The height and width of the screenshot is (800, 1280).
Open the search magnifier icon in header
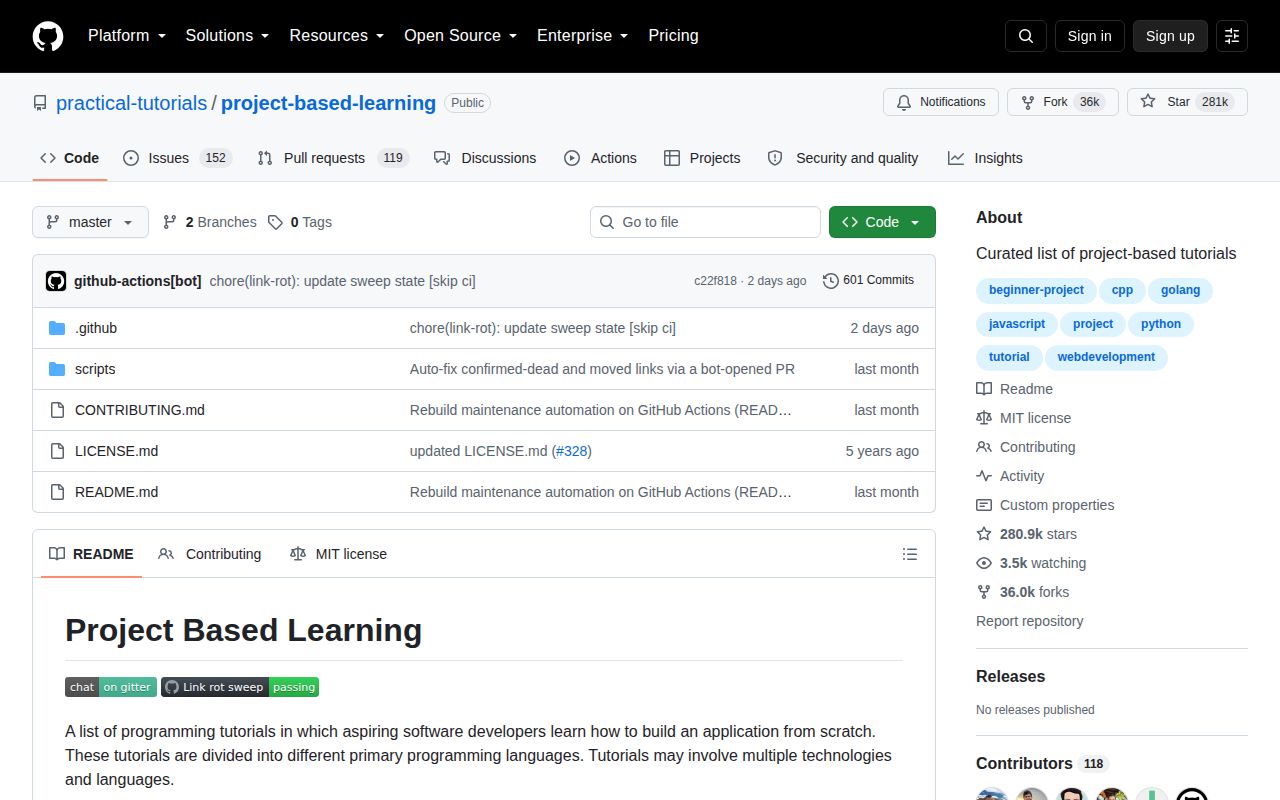(1026, 36)
